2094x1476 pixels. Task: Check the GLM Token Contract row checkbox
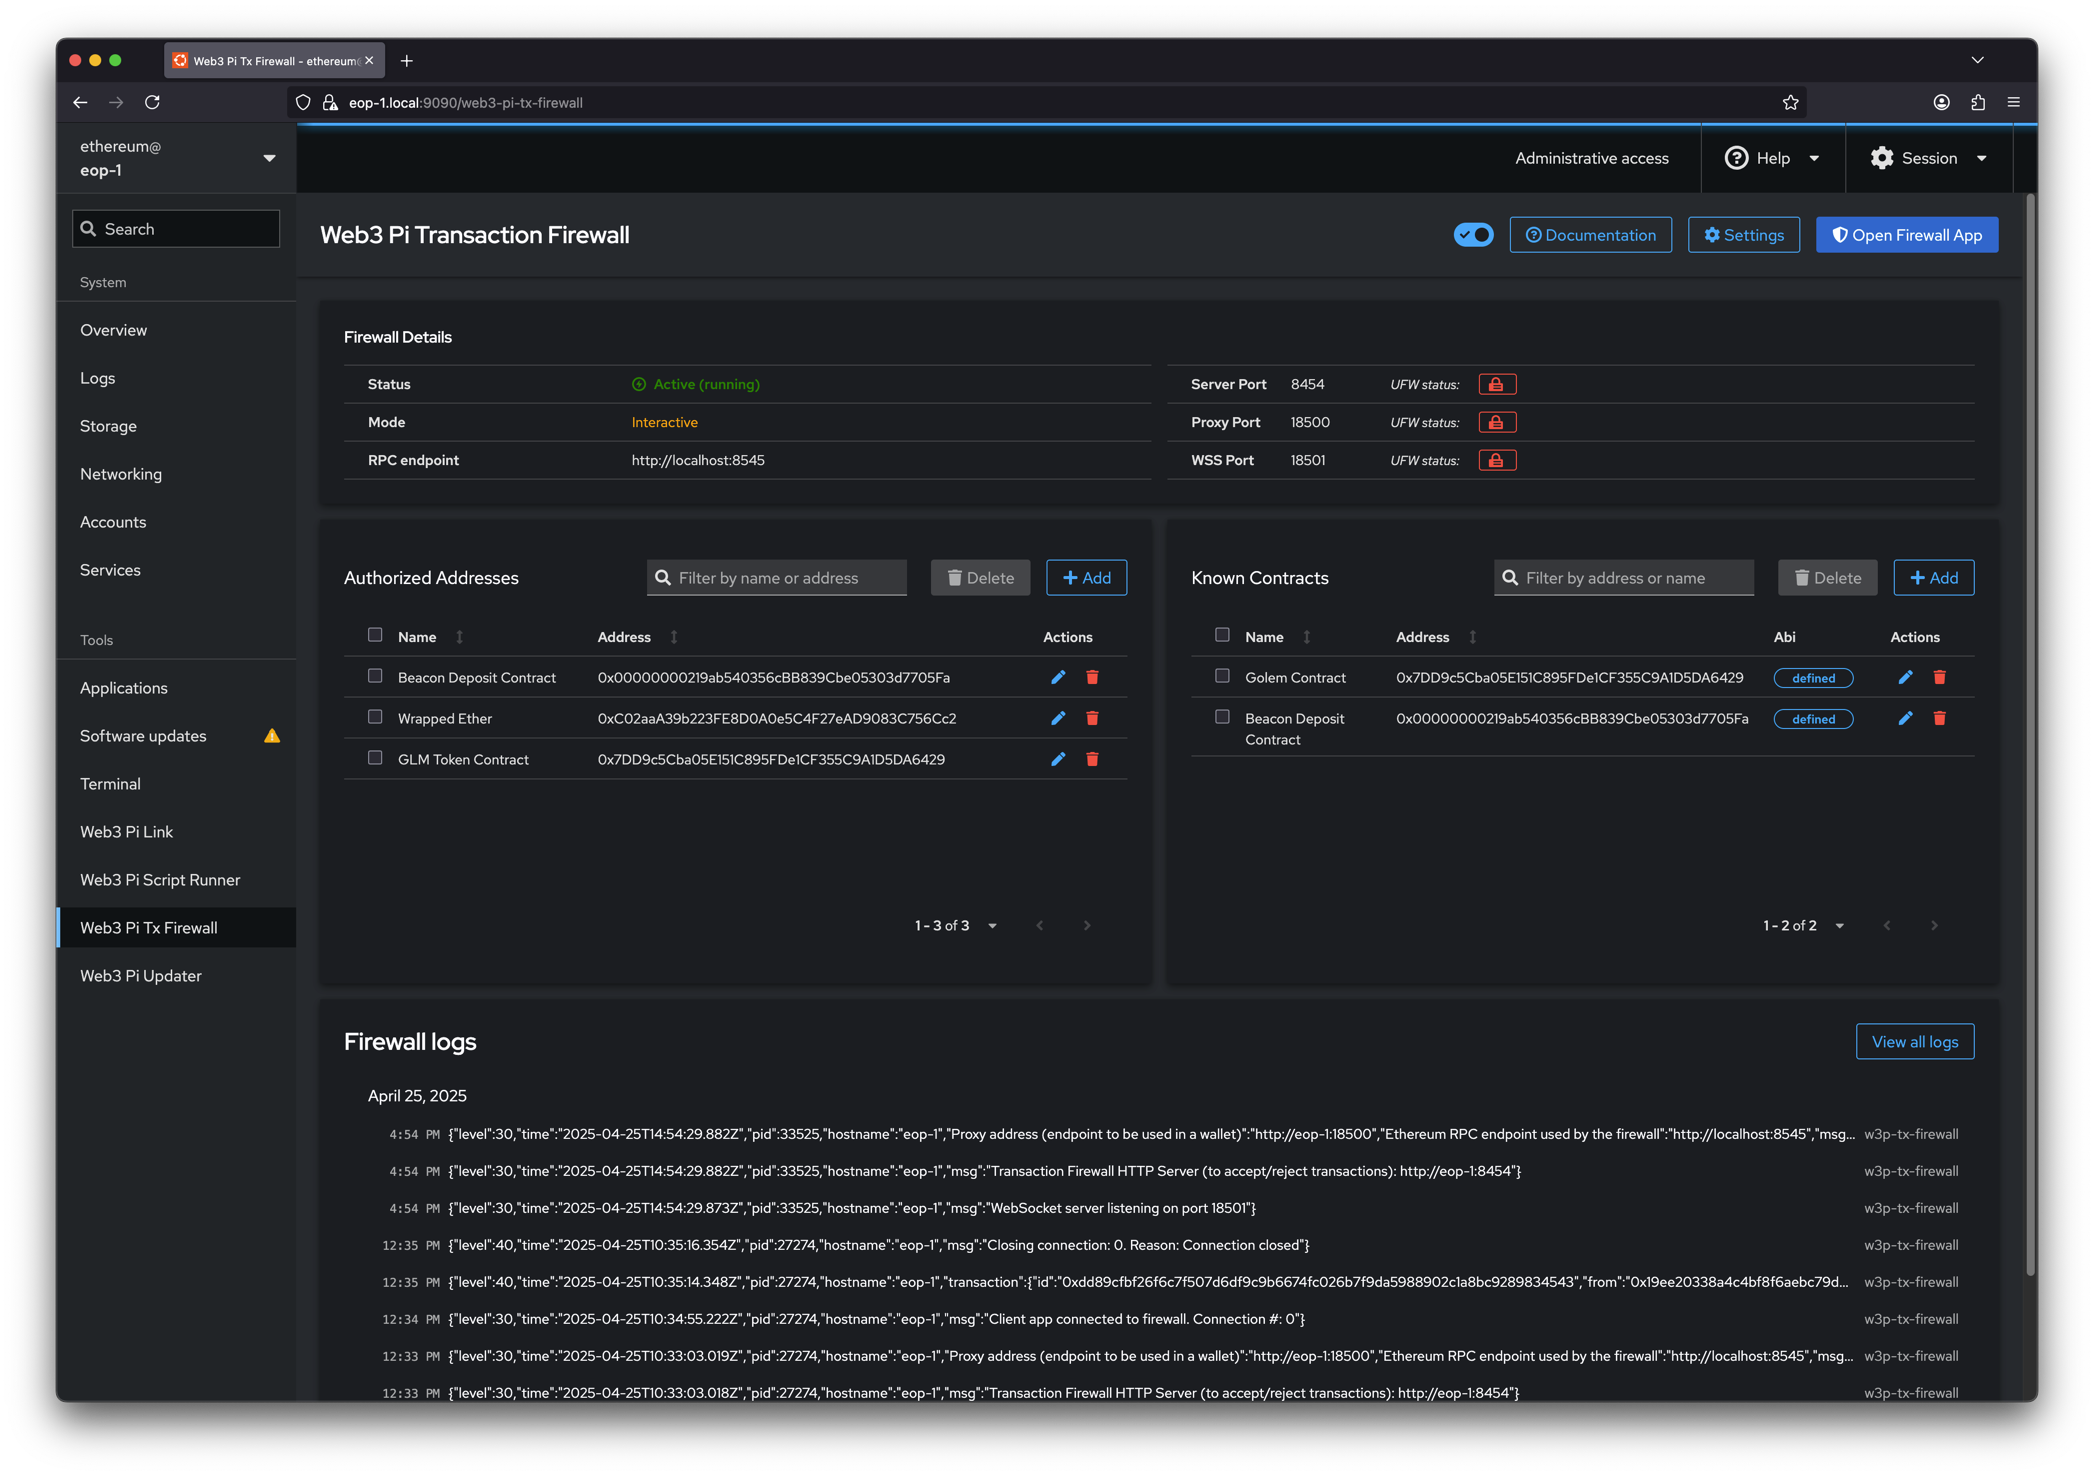tap(375, 758)
